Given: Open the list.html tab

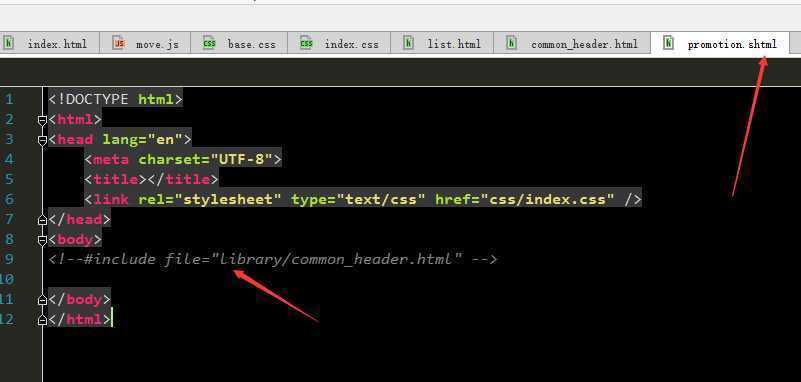Looking at the screenshot, I should tap(442, 43).
